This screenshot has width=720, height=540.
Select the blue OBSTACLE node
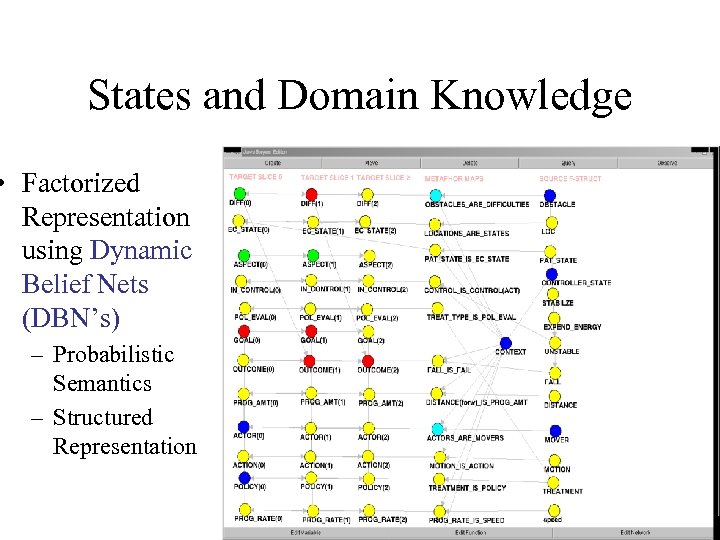click(x=550, y=196)
